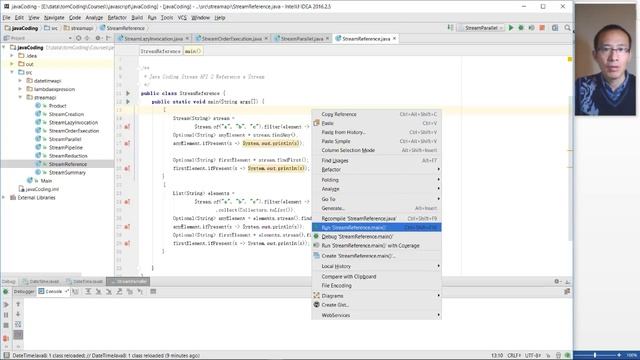Click Collapse All icon in Project panel
Screen dimensions: 640x360
(x=87, y=38)
